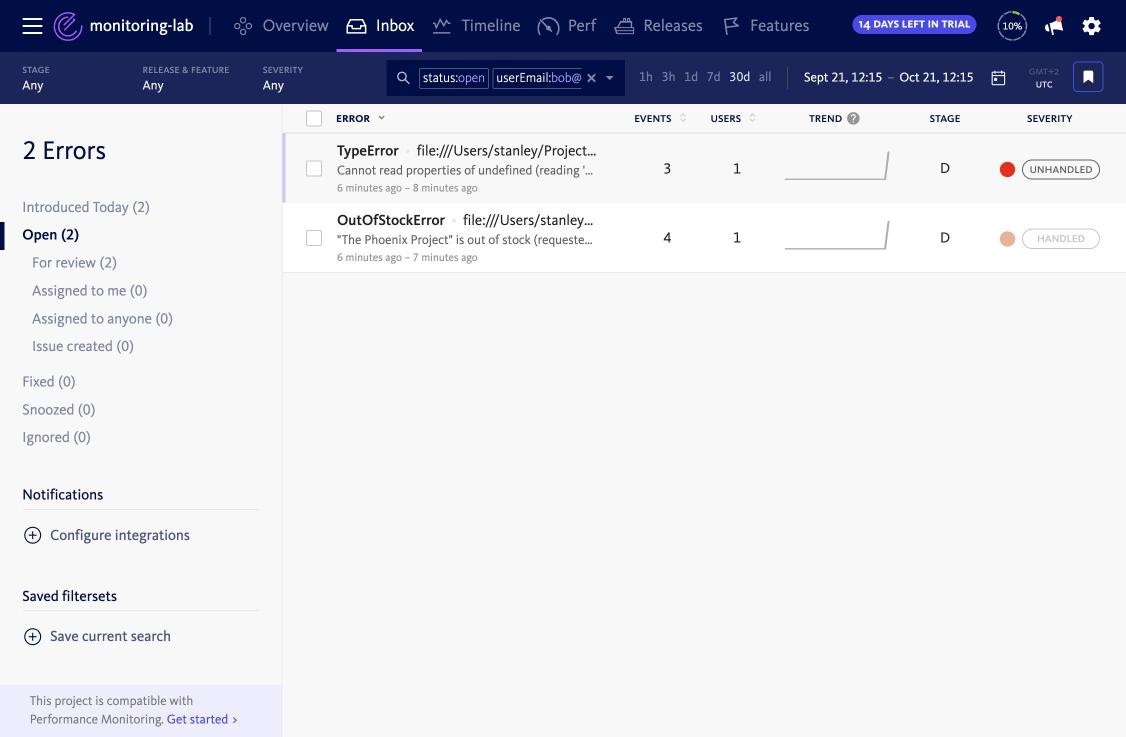Click the bookmark saved filters icon
The width and height of the screenshot is (1126, 737).
click(1088, 77)
